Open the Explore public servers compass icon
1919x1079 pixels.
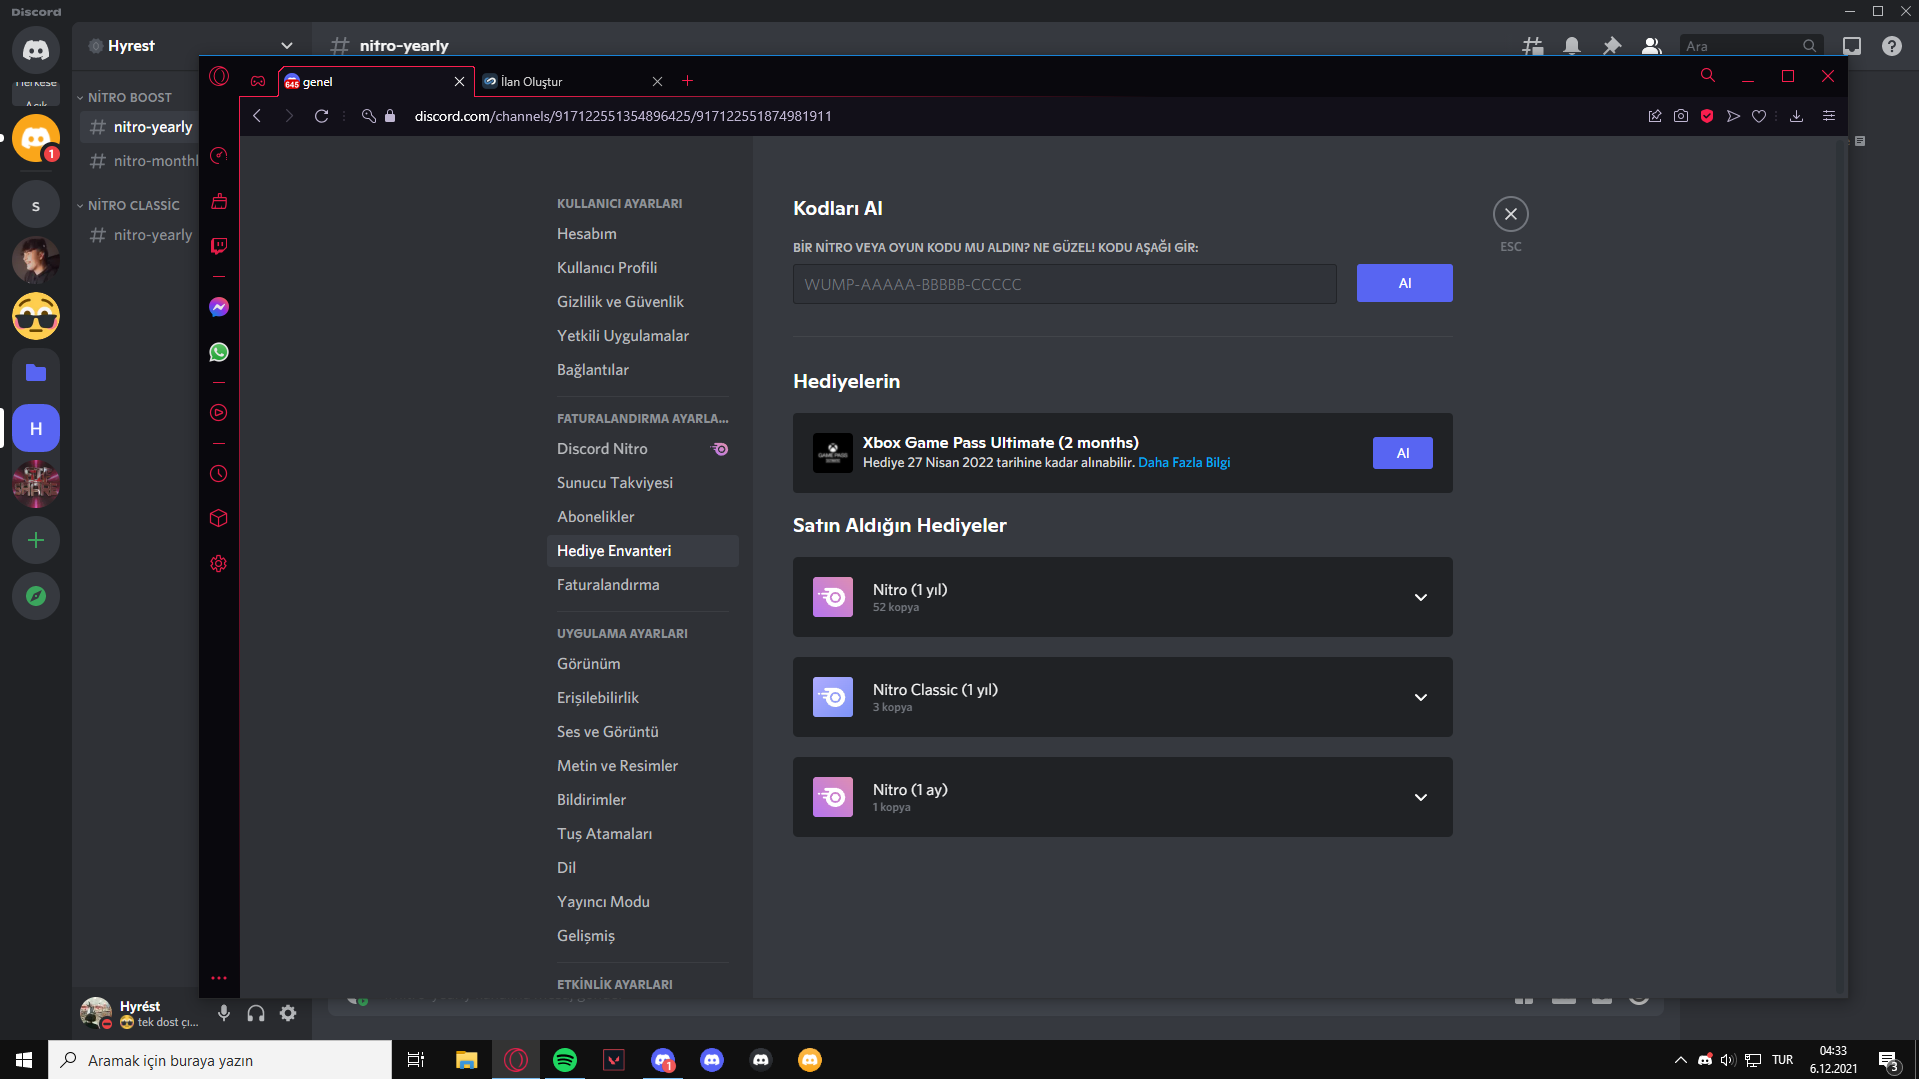36,596
